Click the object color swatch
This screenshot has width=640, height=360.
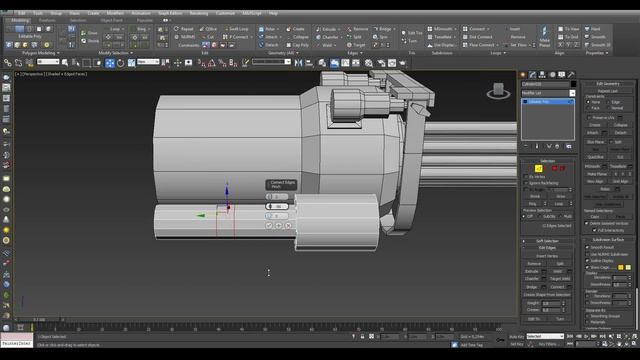(x=573, y=84)
